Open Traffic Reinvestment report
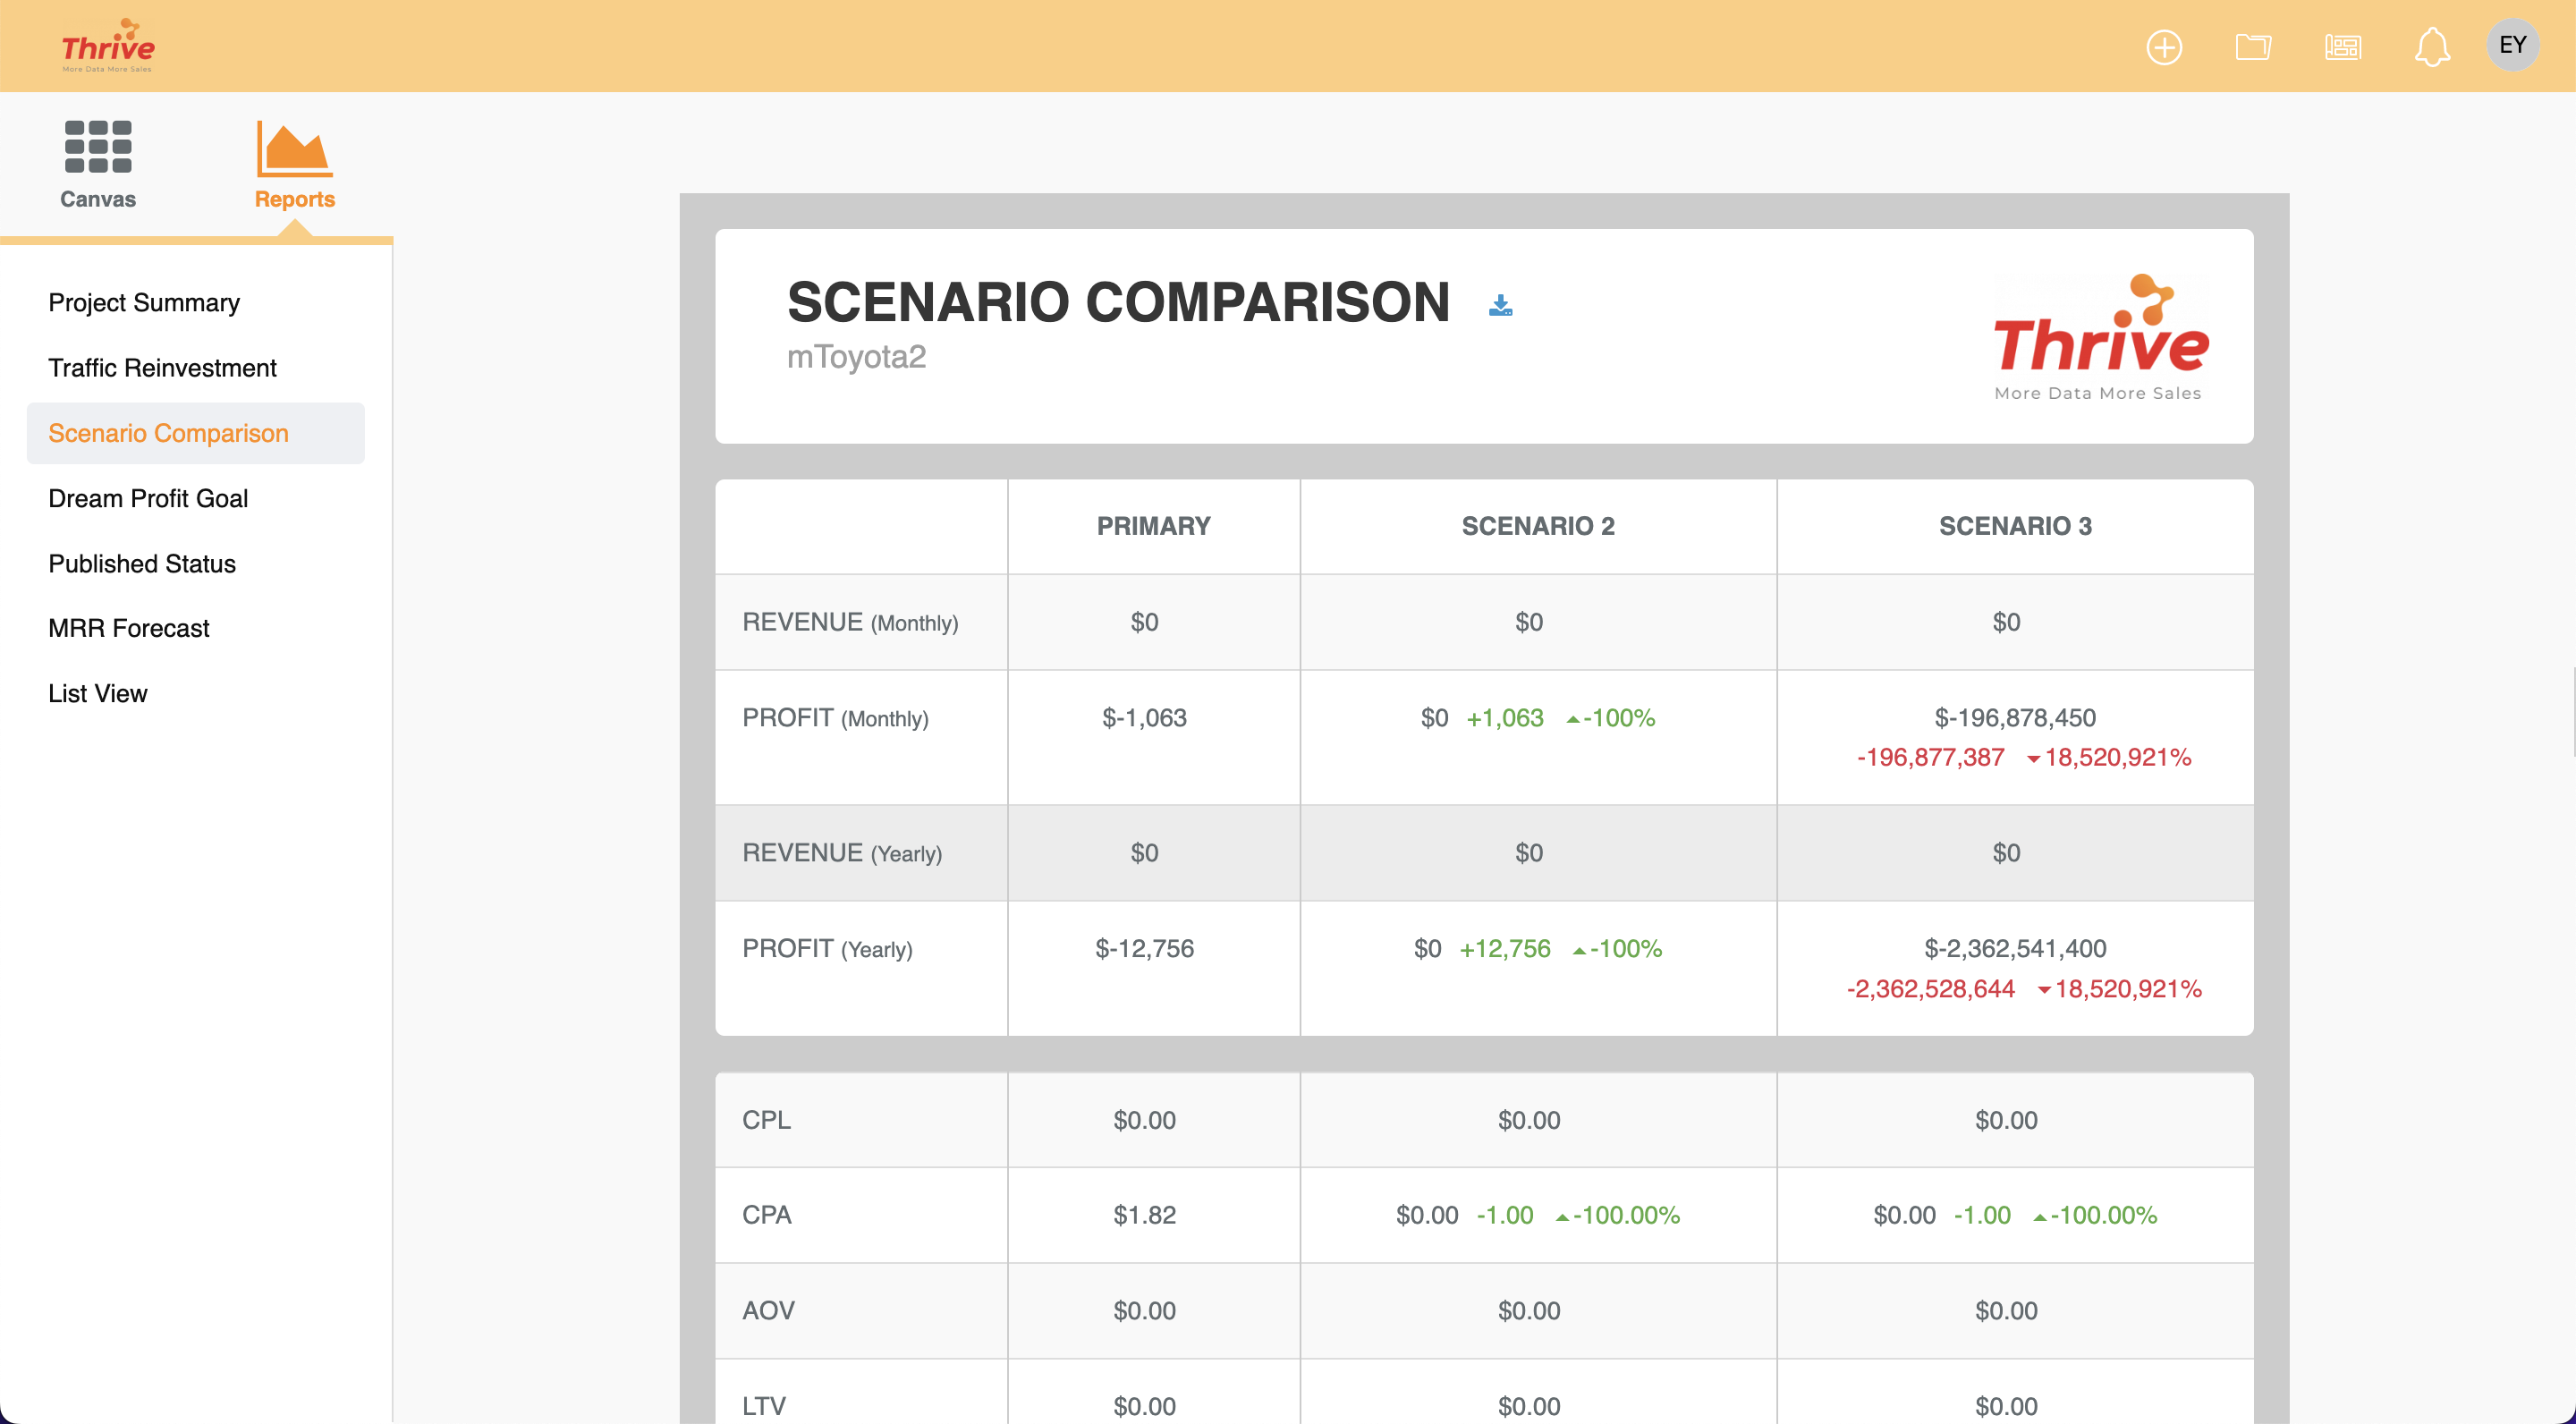Screen dimensions: 2576x1424 (162, 368)
